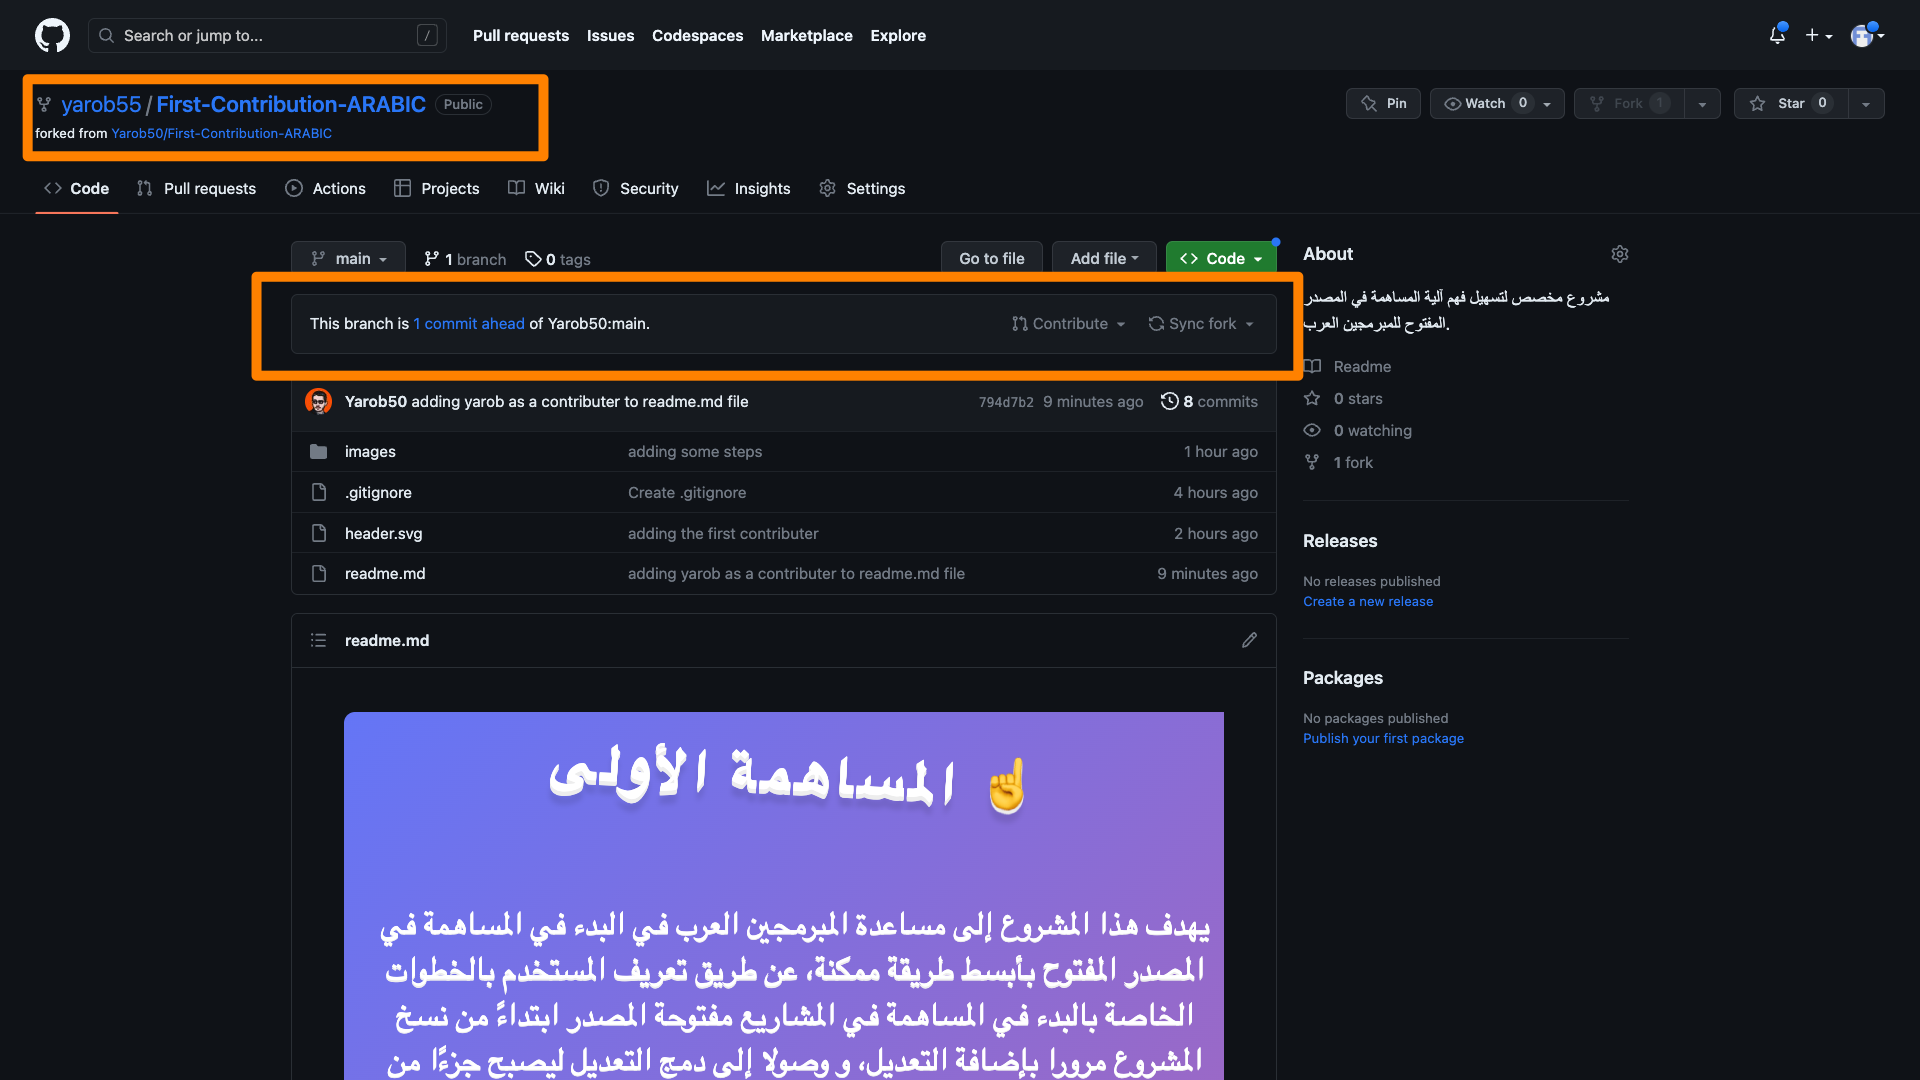Open the main branch dropdown
This screenshot has width=1920, height=1080.
click(348, 259)
